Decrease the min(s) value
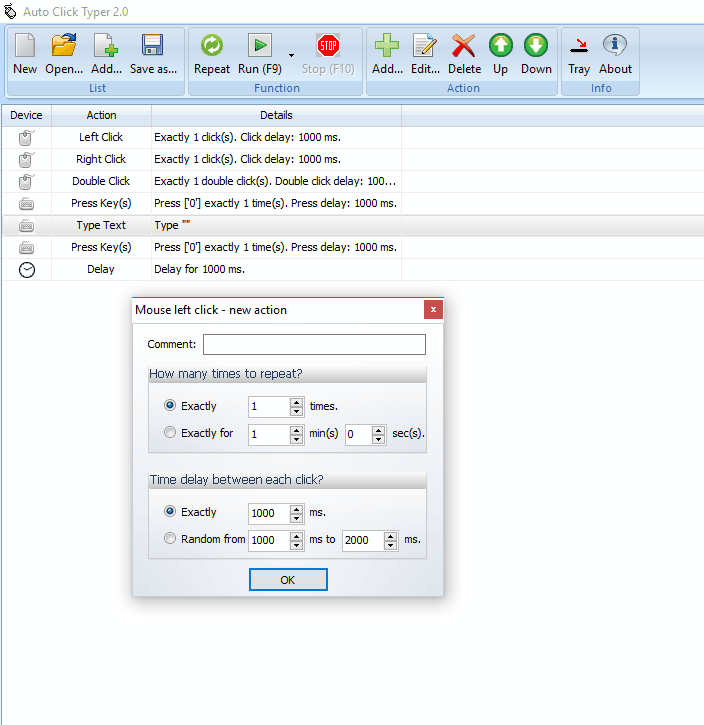Viewport: 704px width, 725px height. pyautogui.click(x=297, y=439)
